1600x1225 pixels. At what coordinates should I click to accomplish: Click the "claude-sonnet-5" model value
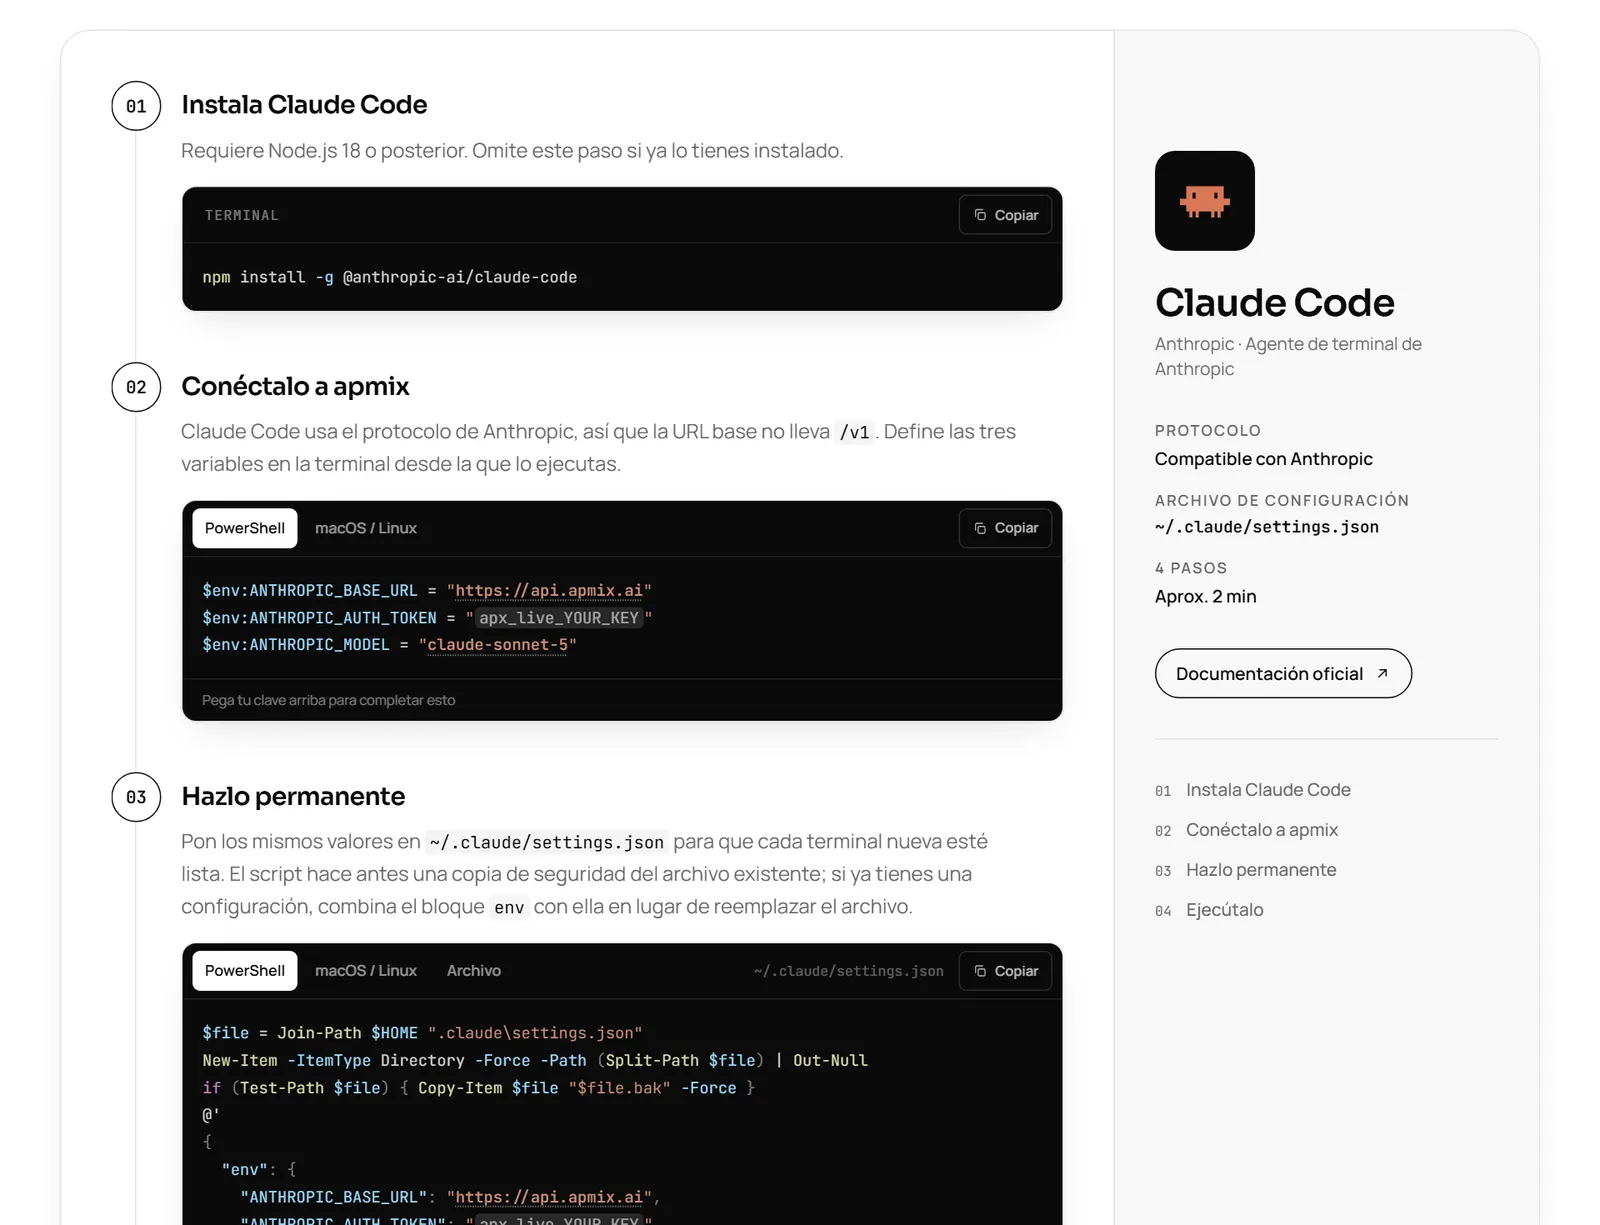pyautogui.click(x=497, y=645)
